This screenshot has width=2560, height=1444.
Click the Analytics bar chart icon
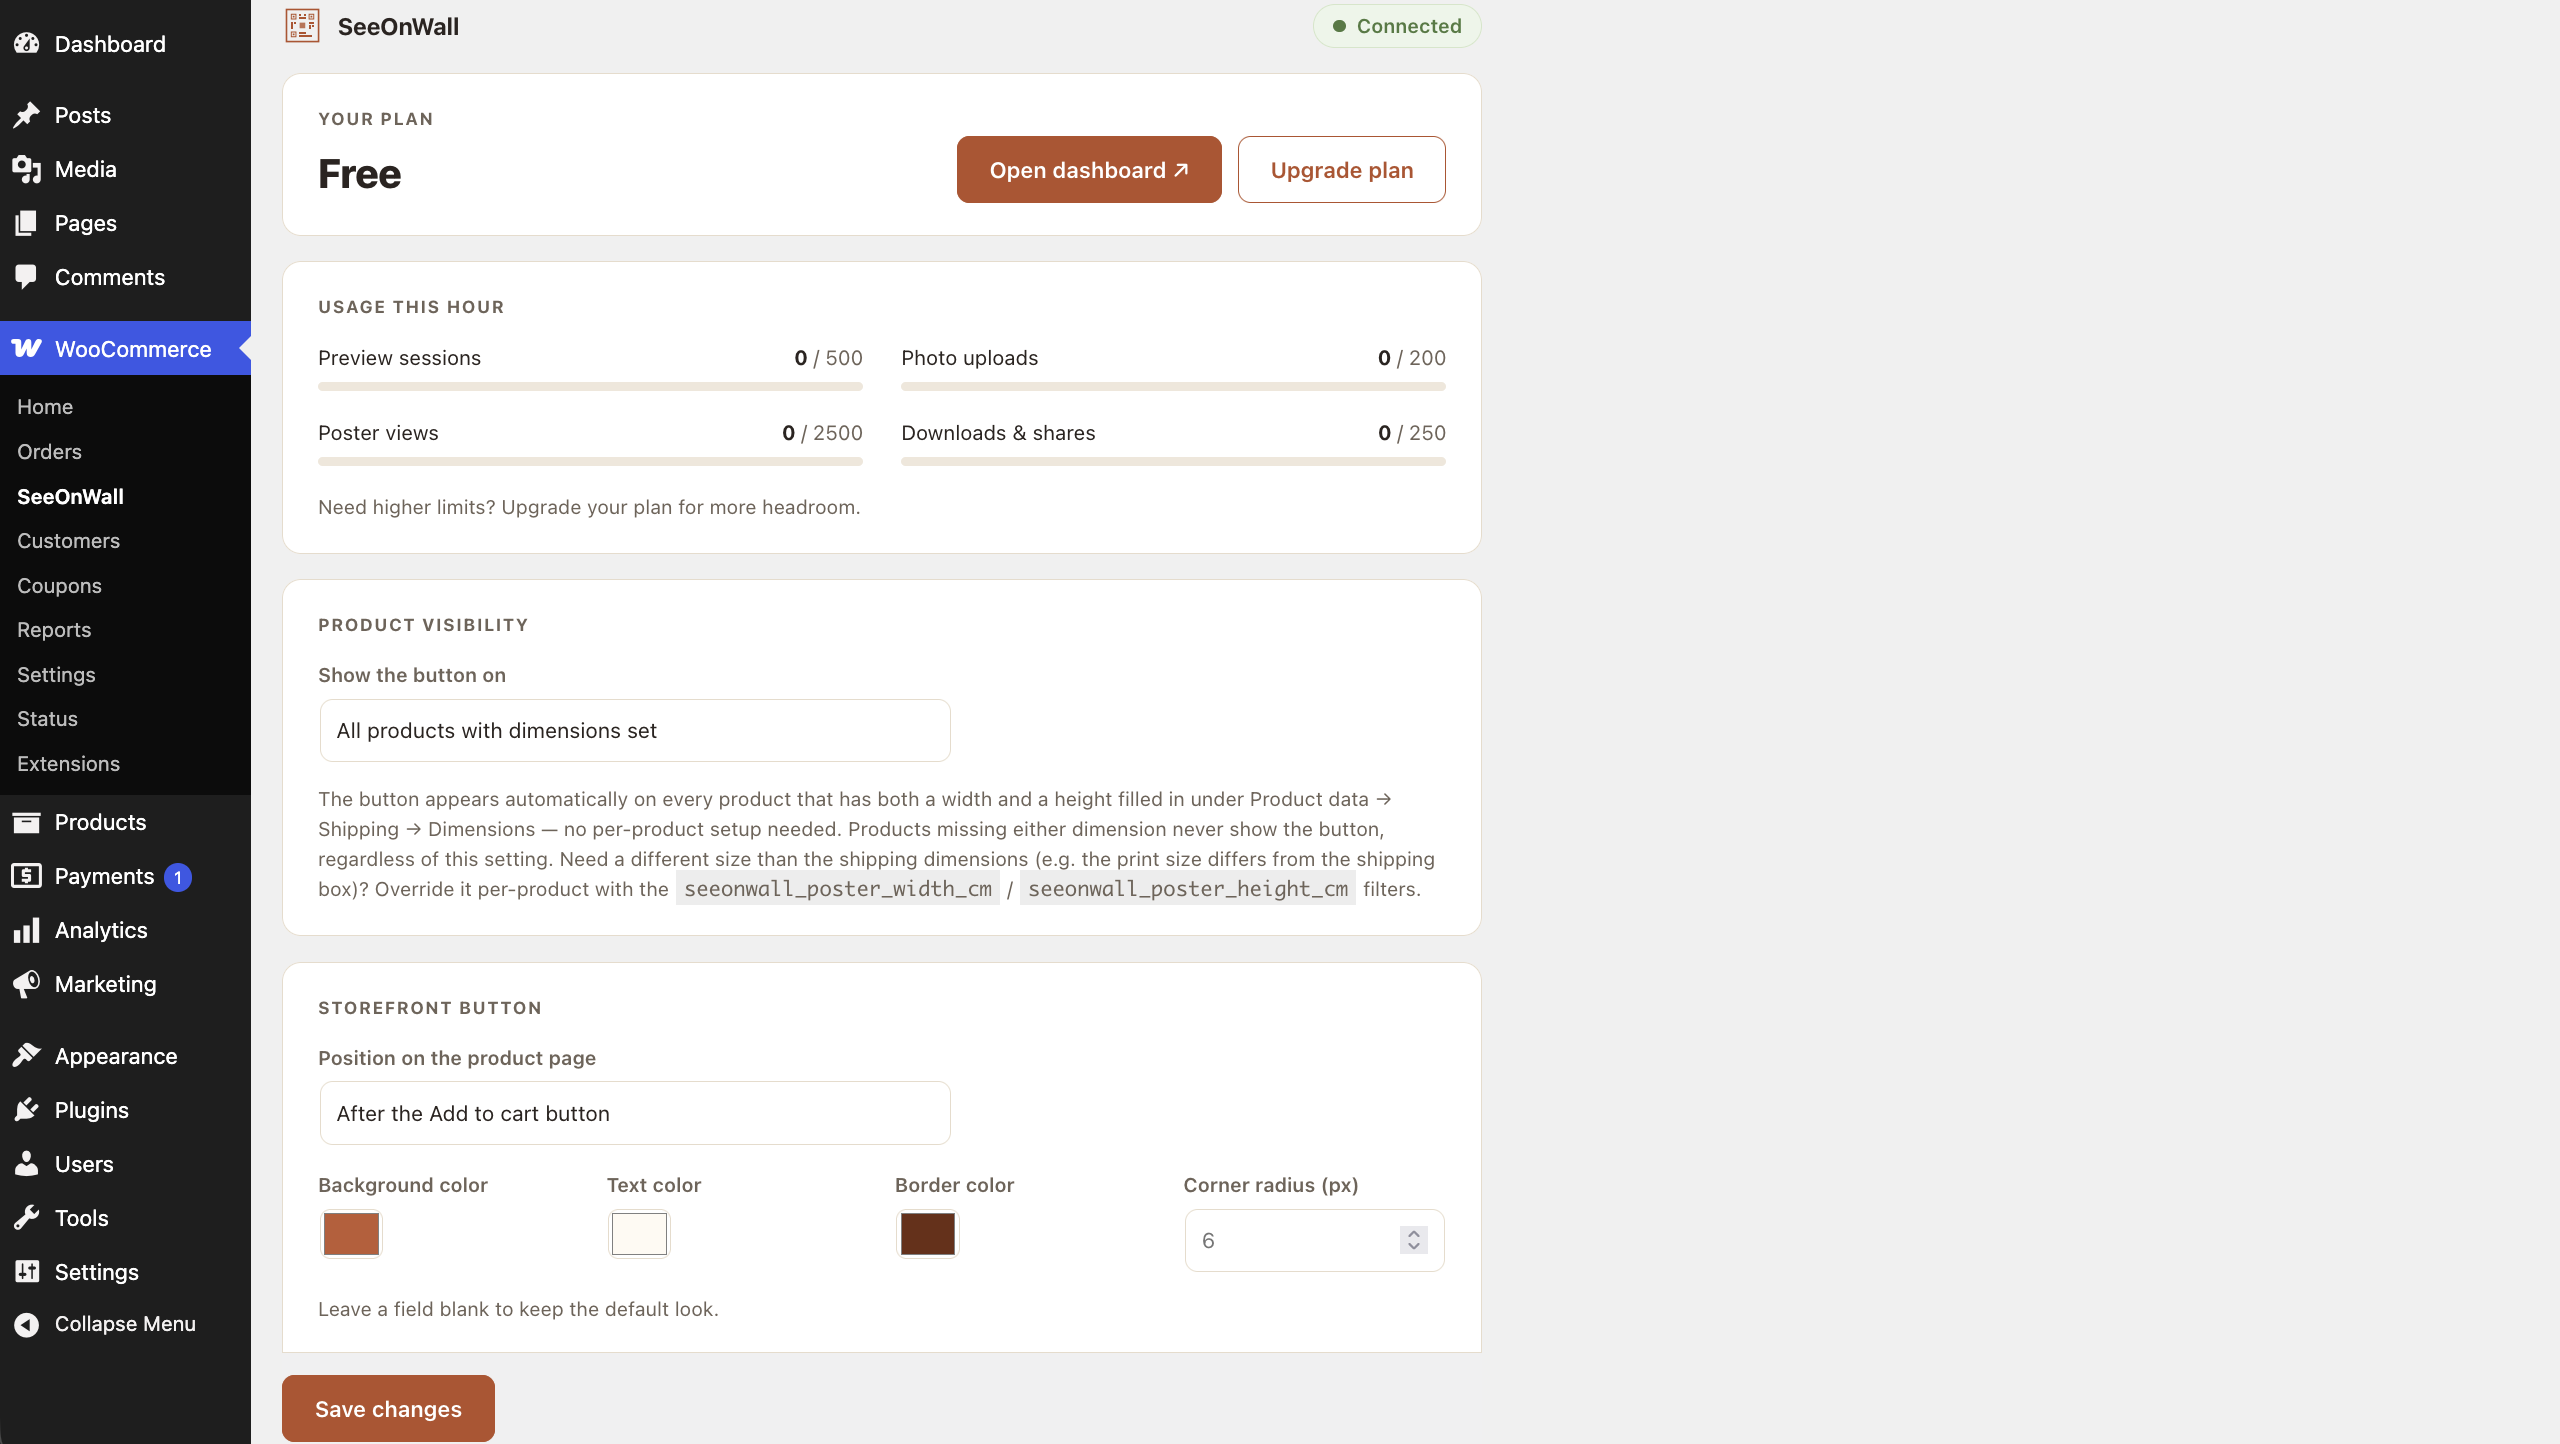27,930
